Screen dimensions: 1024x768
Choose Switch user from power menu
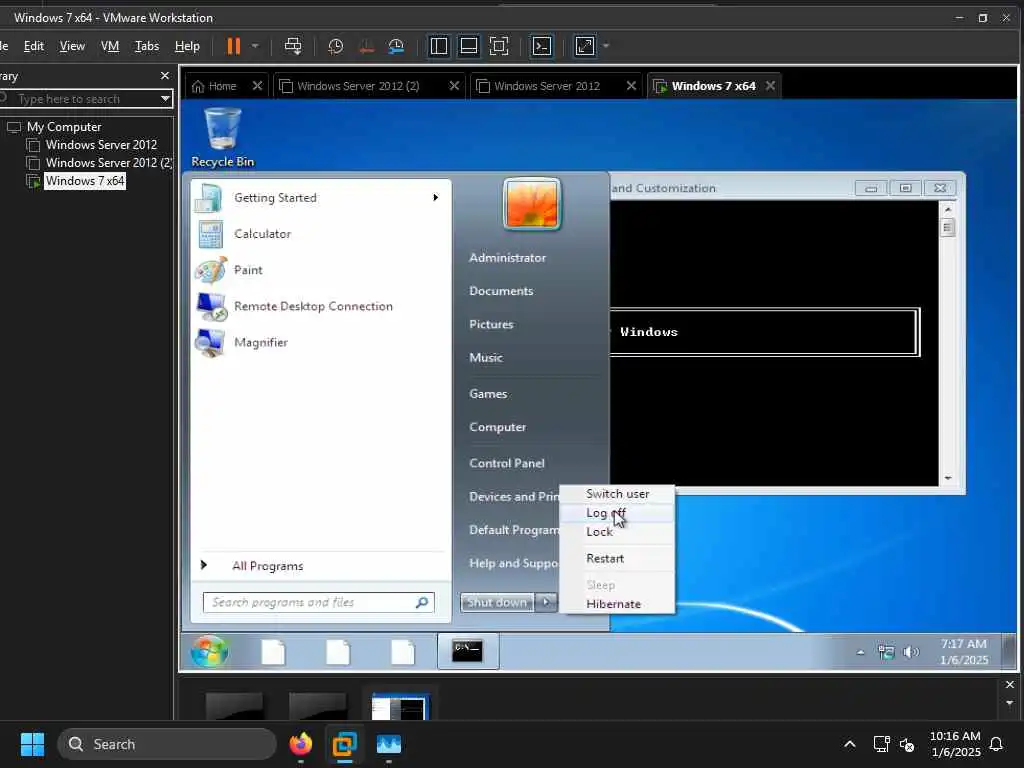click(617, 494)
